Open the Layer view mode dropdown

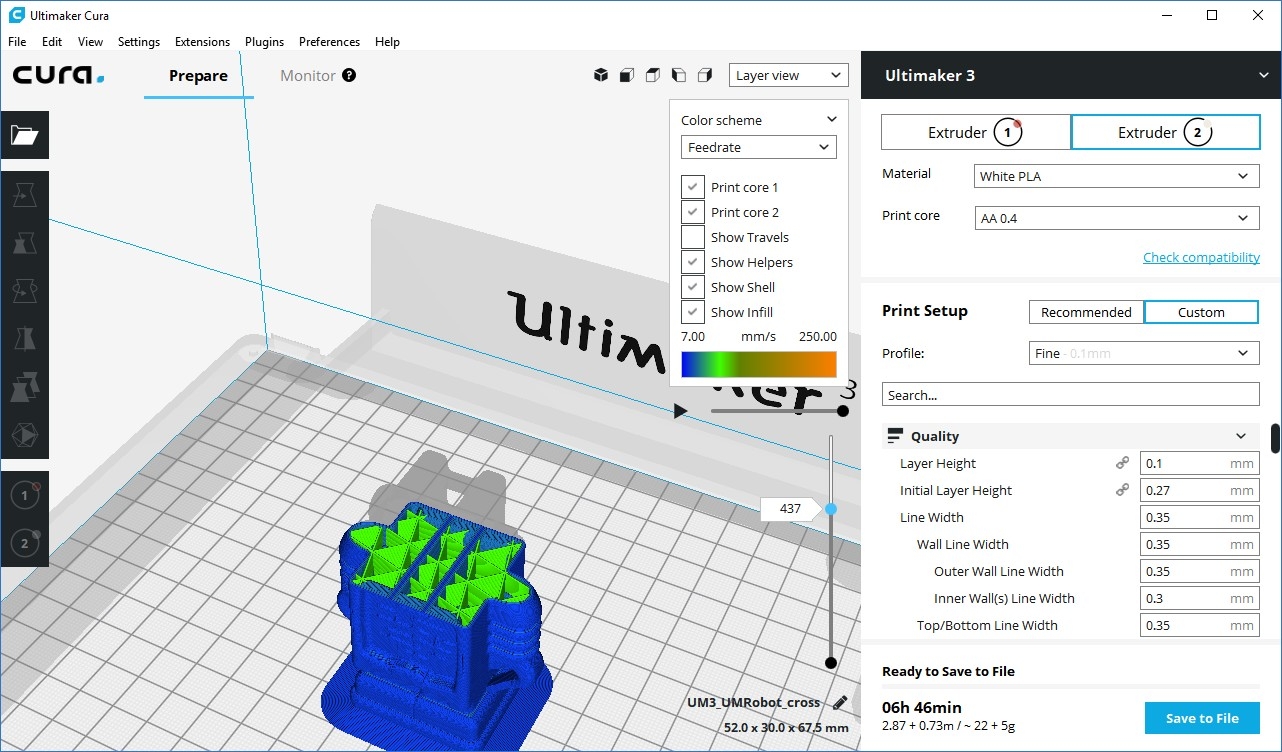788,75
